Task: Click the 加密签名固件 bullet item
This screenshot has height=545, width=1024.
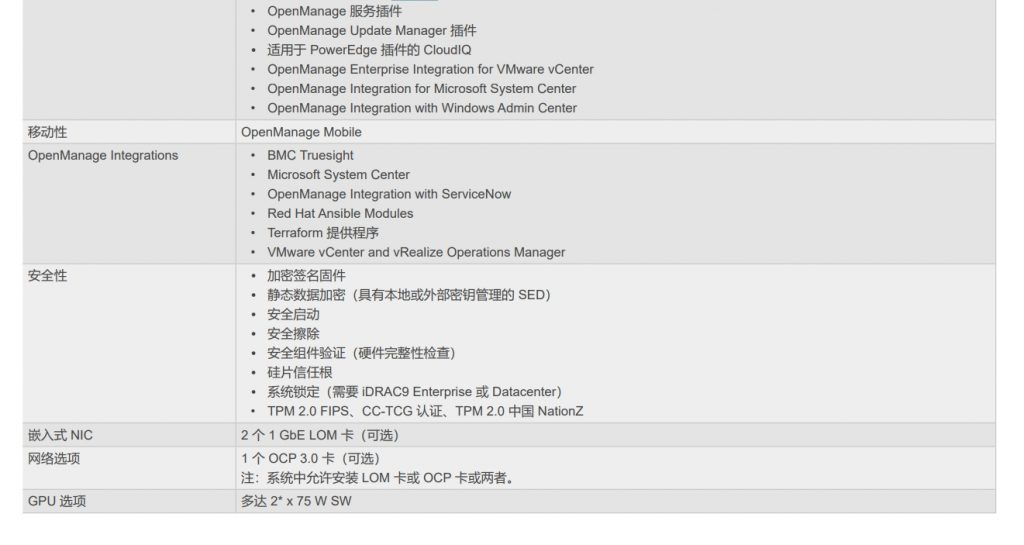Action: click(307, 275)
